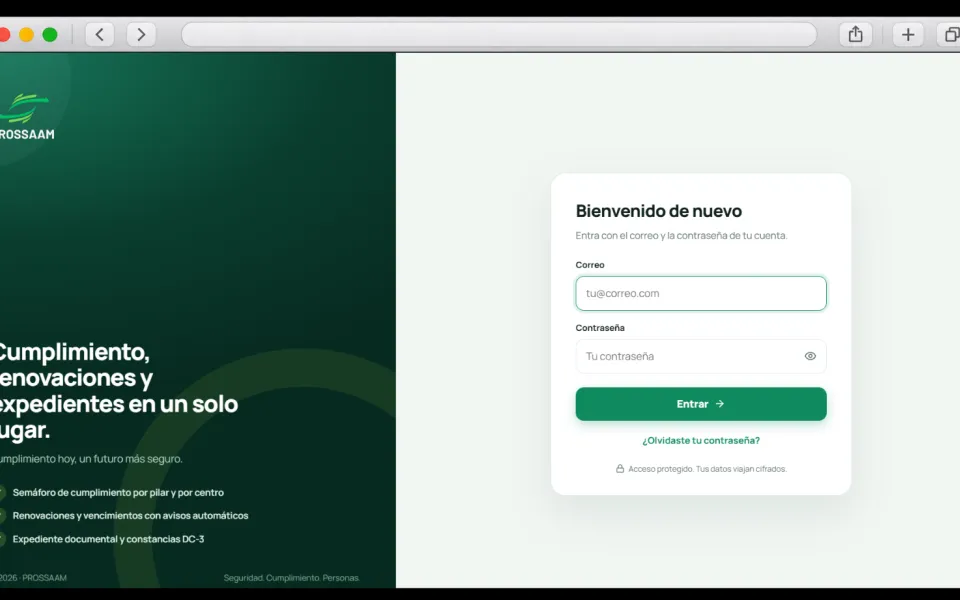The image size is (960, 600).
Task: Click the yellow minimize window button
Action: pyautogui.click(x=26, y=35)
